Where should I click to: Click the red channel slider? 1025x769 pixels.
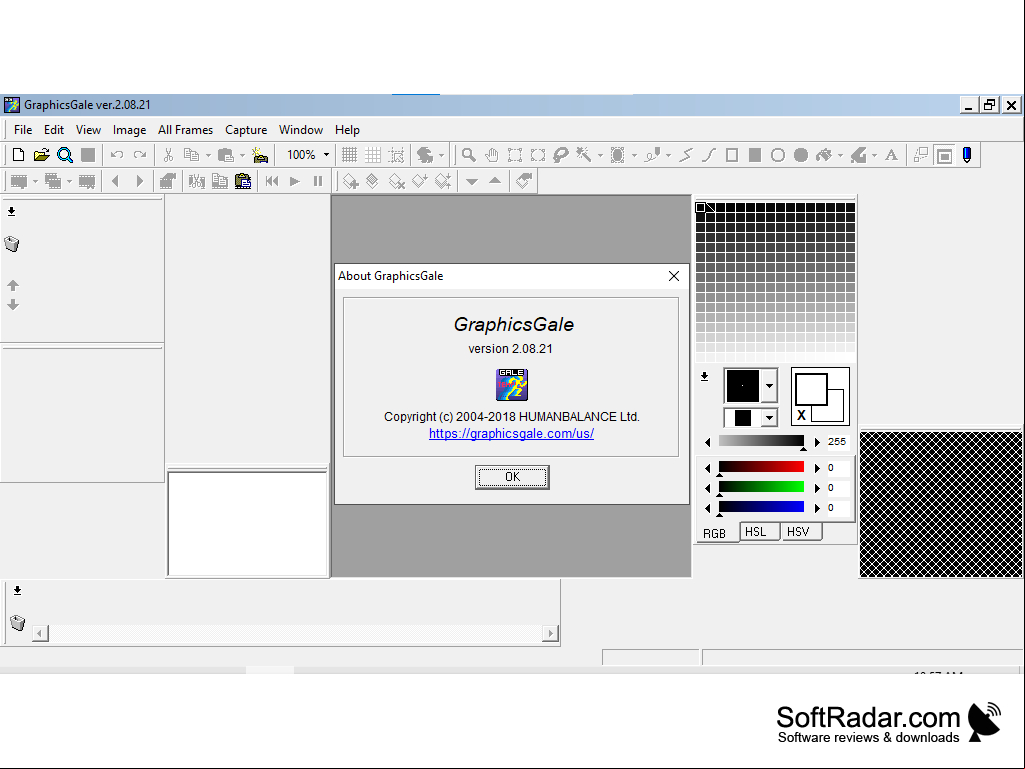[762, 467]
